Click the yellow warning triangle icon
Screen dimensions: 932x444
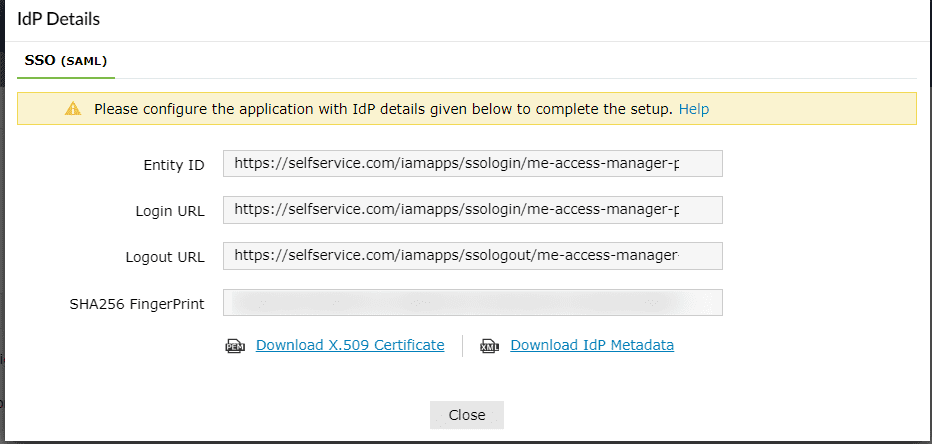(72, 109)
